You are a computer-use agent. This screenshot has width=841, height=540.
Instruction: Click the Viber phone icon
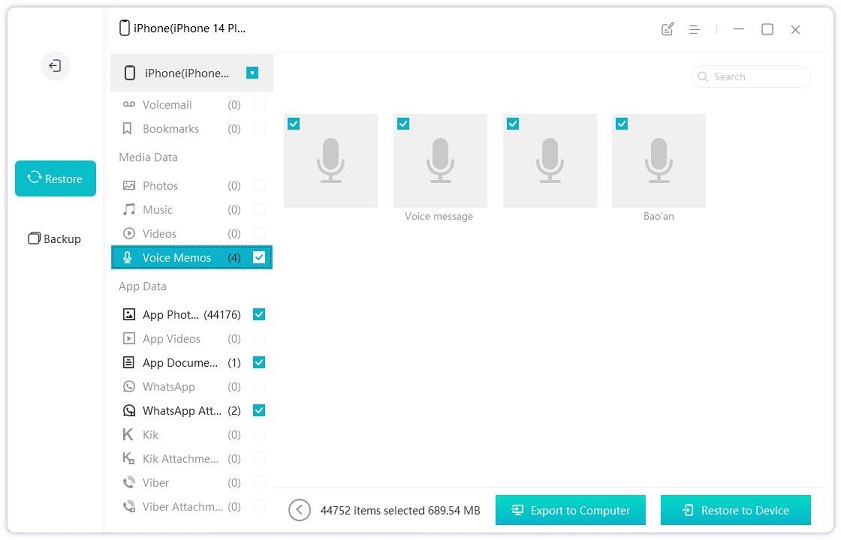(x=128, y=483)
